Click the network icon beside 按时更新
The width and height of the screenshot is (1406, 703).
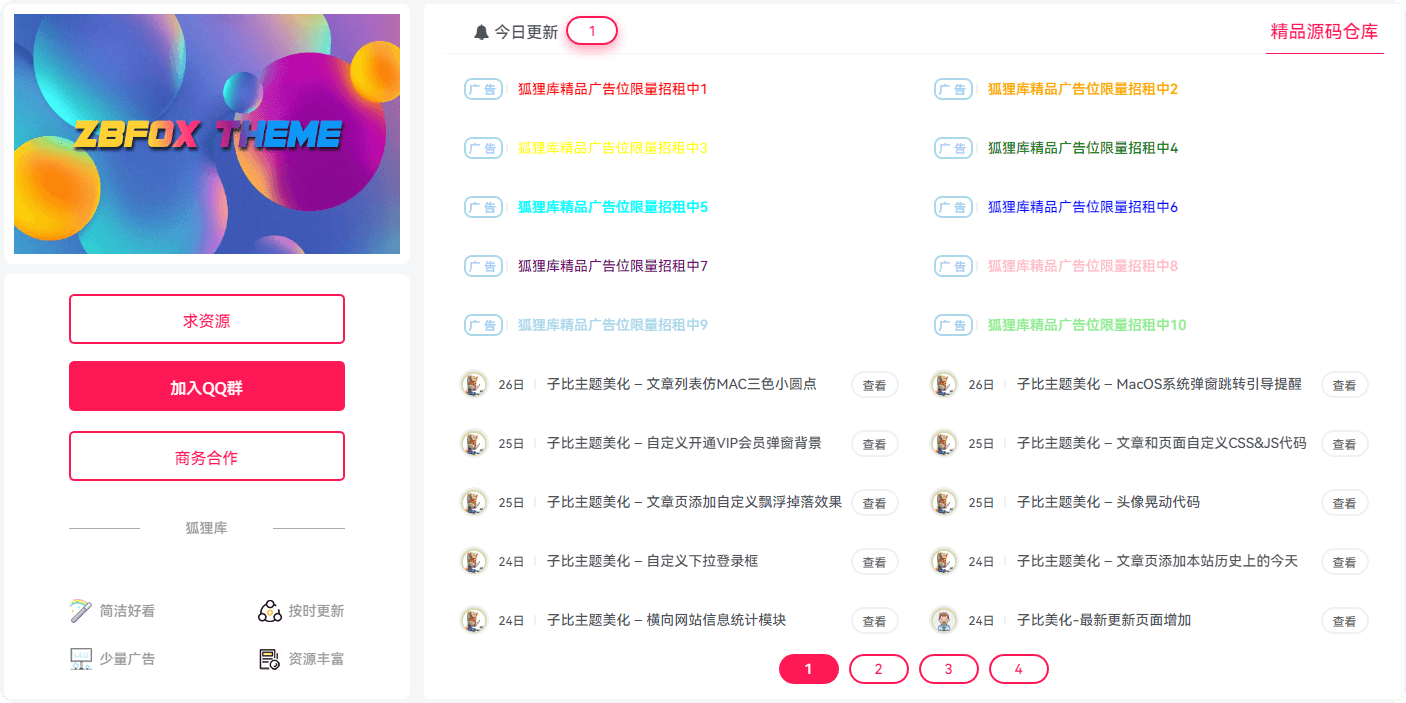click(268, 610)
